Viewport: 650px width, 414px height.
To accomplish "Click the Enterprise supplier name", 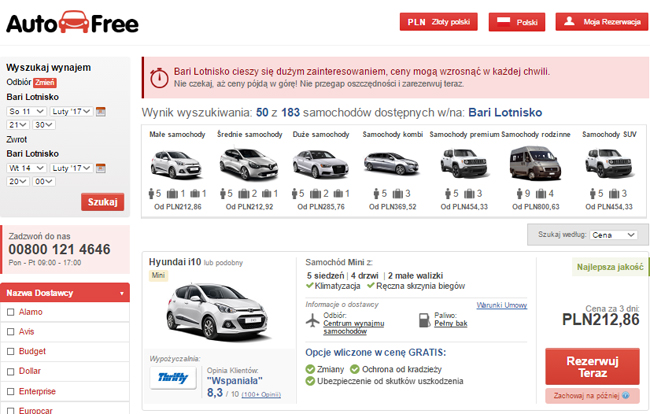I will point(37,391).
